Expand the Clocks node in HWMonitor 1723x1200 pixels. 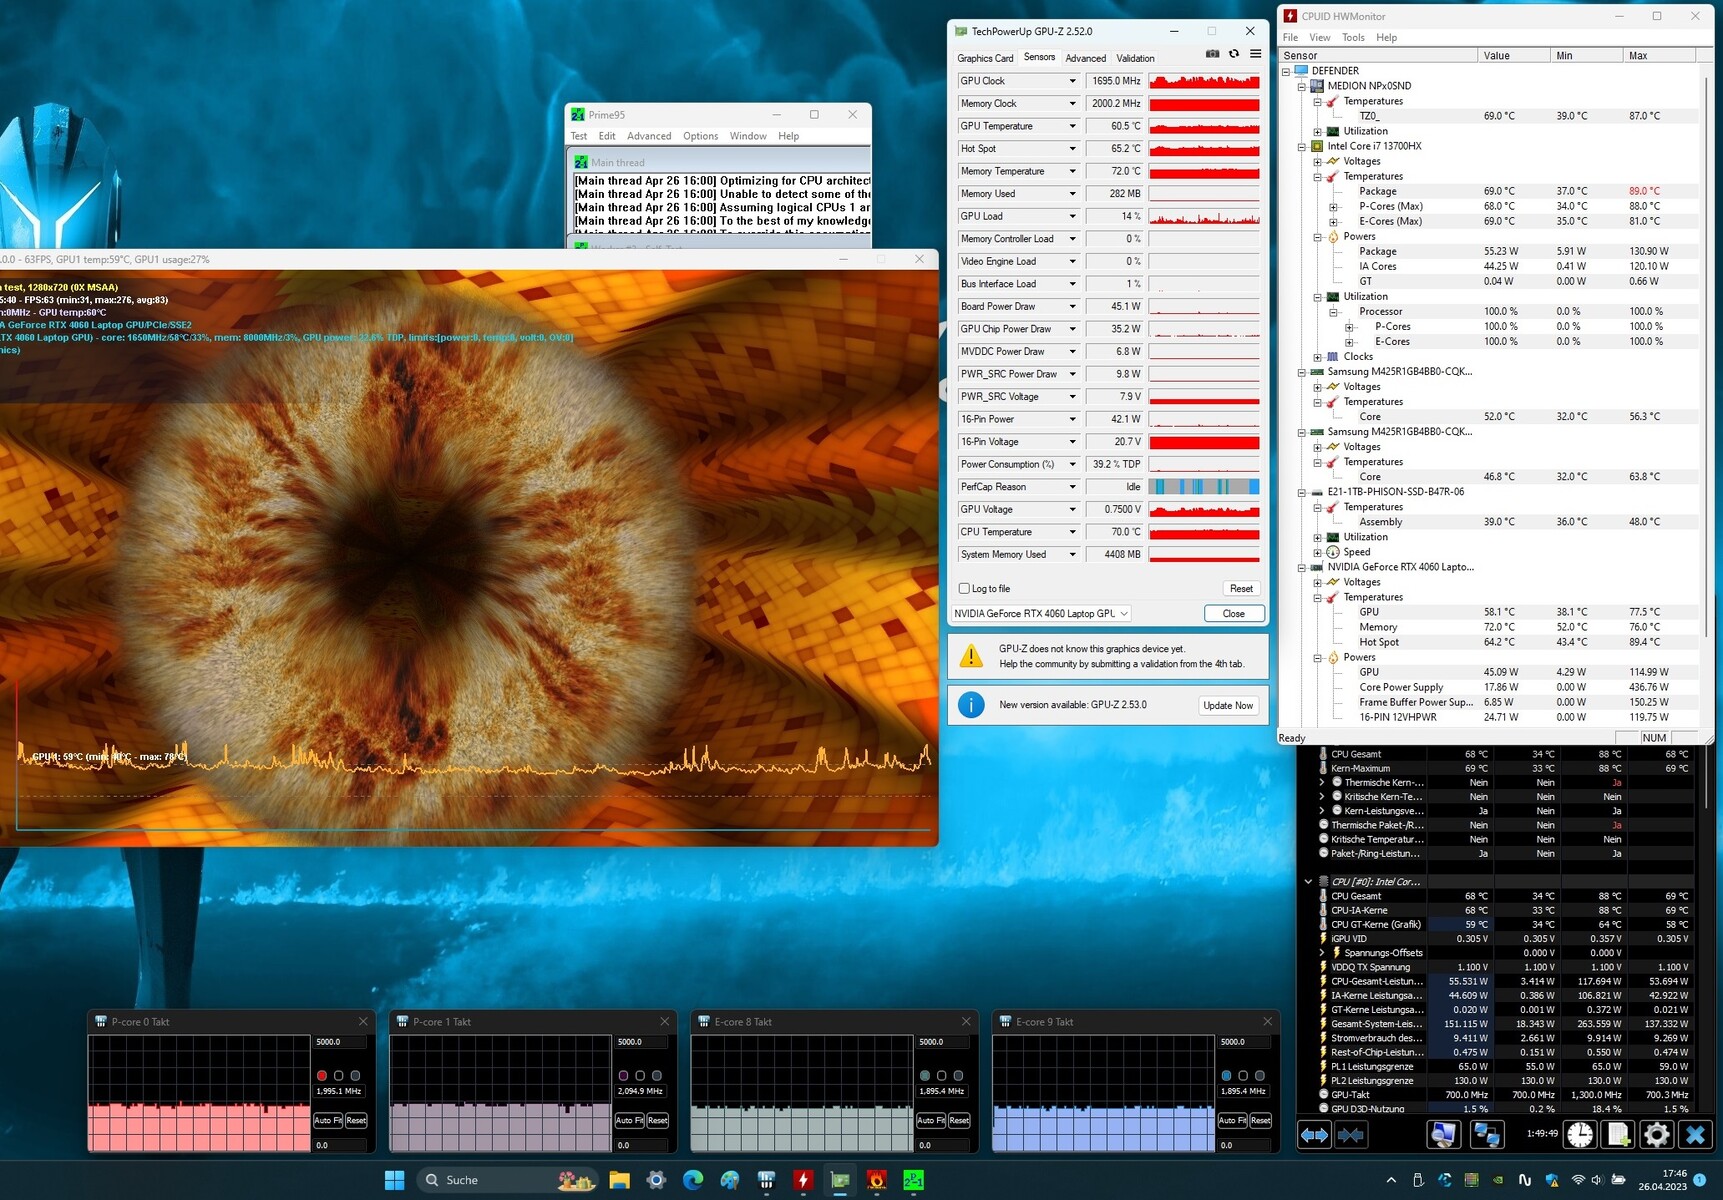coord(1318,357)
